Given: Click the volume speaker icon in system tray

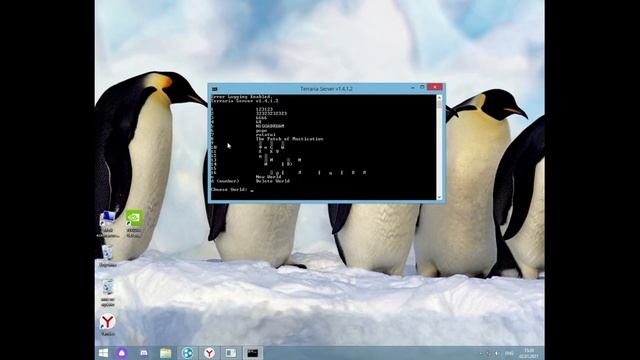Looking at the screenshot, I should [497, 353].
